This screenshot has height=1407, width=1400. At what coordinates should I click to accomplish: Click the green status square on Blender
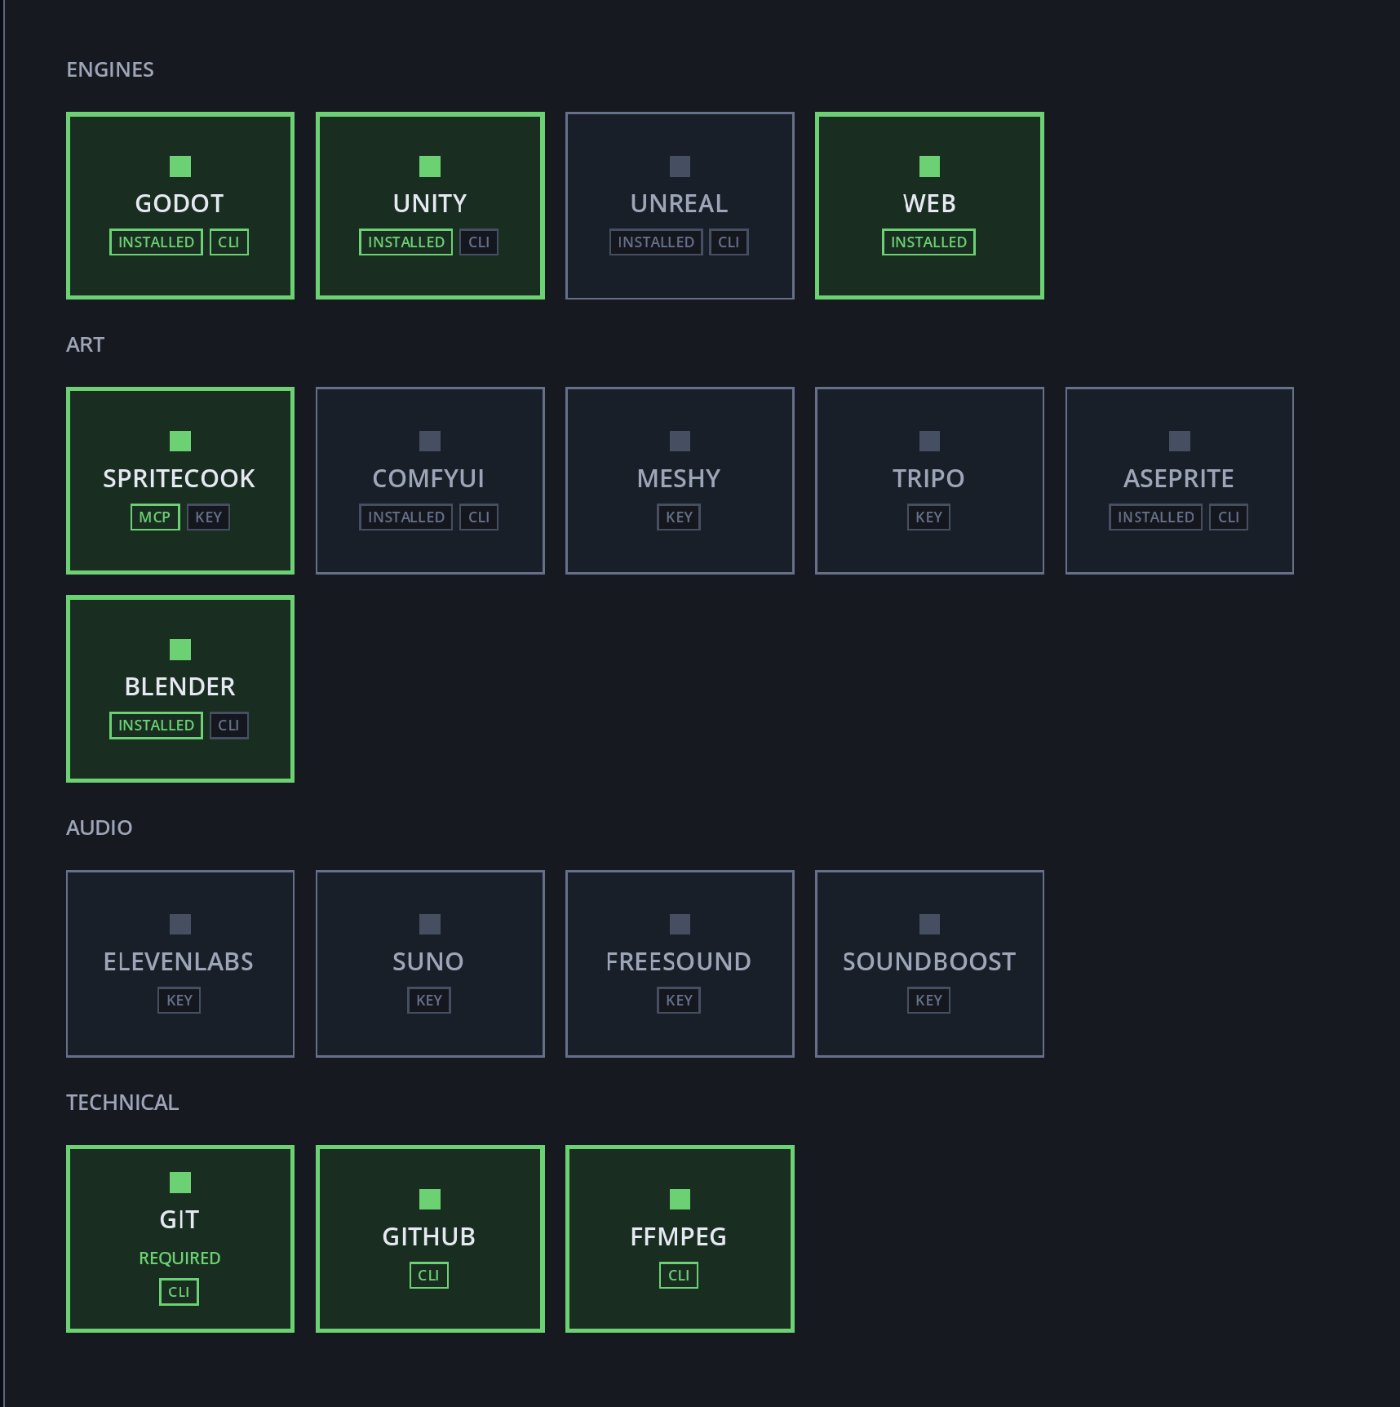pyautogui.click(x=180, y=649)
